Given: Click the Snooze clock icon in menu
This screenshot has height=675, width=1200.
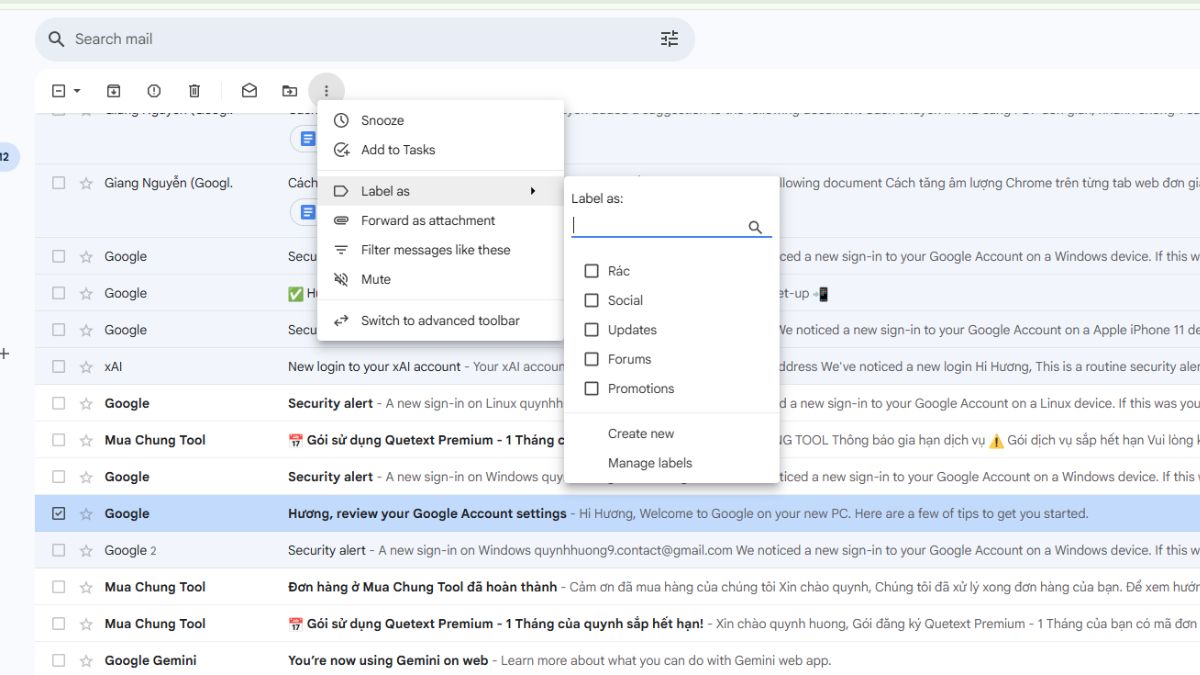Looking at the screenshot, I should pos(341,120).
